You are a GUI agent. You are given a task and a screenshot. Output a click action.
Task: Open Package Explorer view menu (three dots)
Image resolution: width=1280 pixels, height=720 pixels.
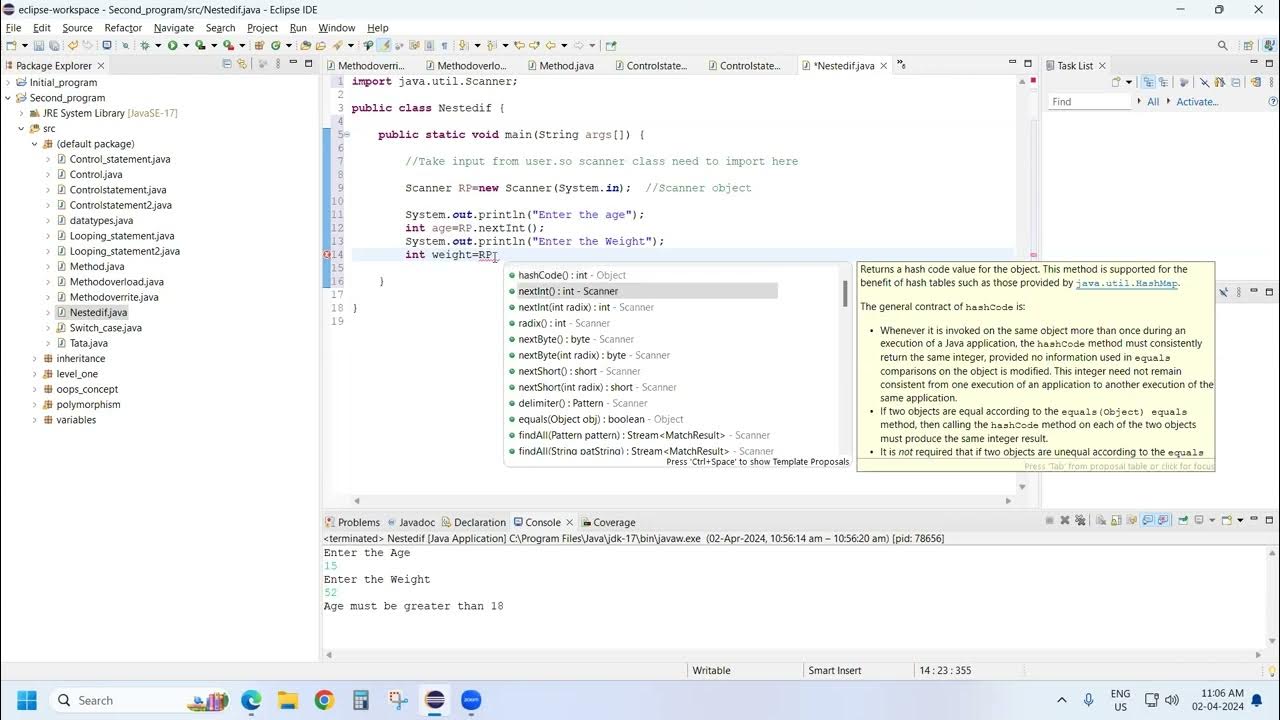(x=278, y=64)
